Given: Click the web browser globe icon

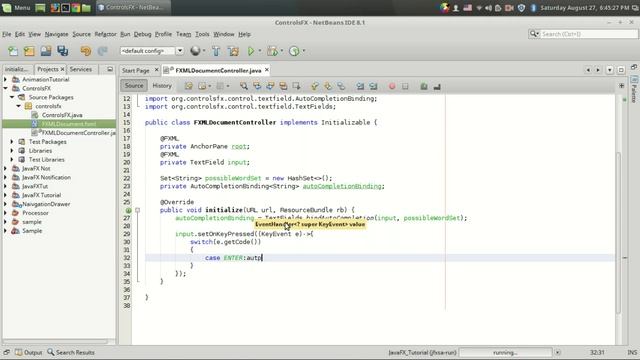Looking at the screenshot, I should pyautogui.click(x=195, y=51).
